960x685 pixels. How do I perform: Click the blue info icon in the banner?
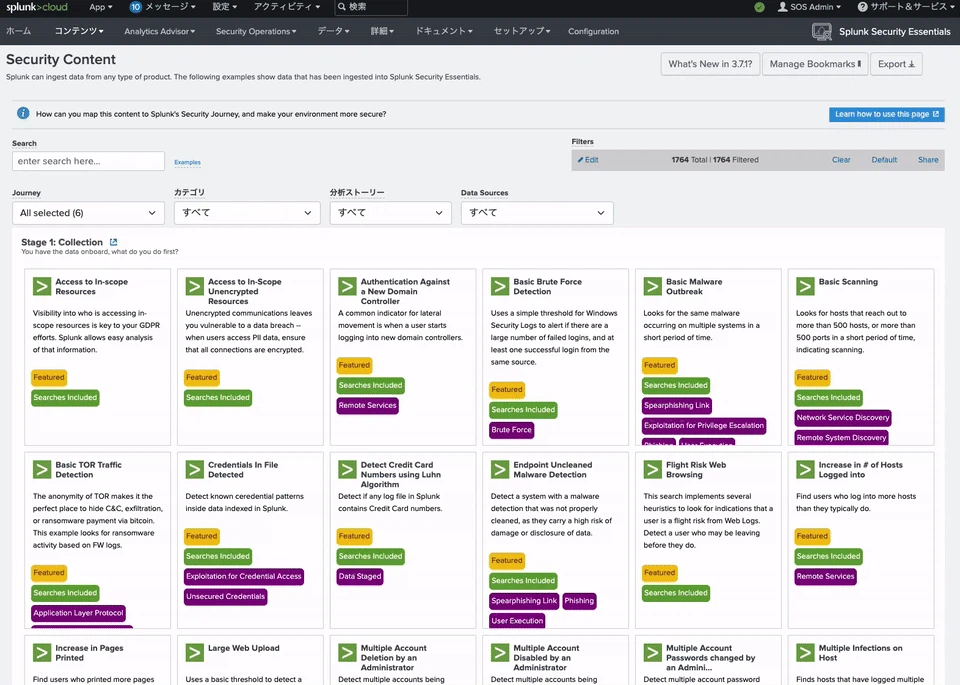23,113
